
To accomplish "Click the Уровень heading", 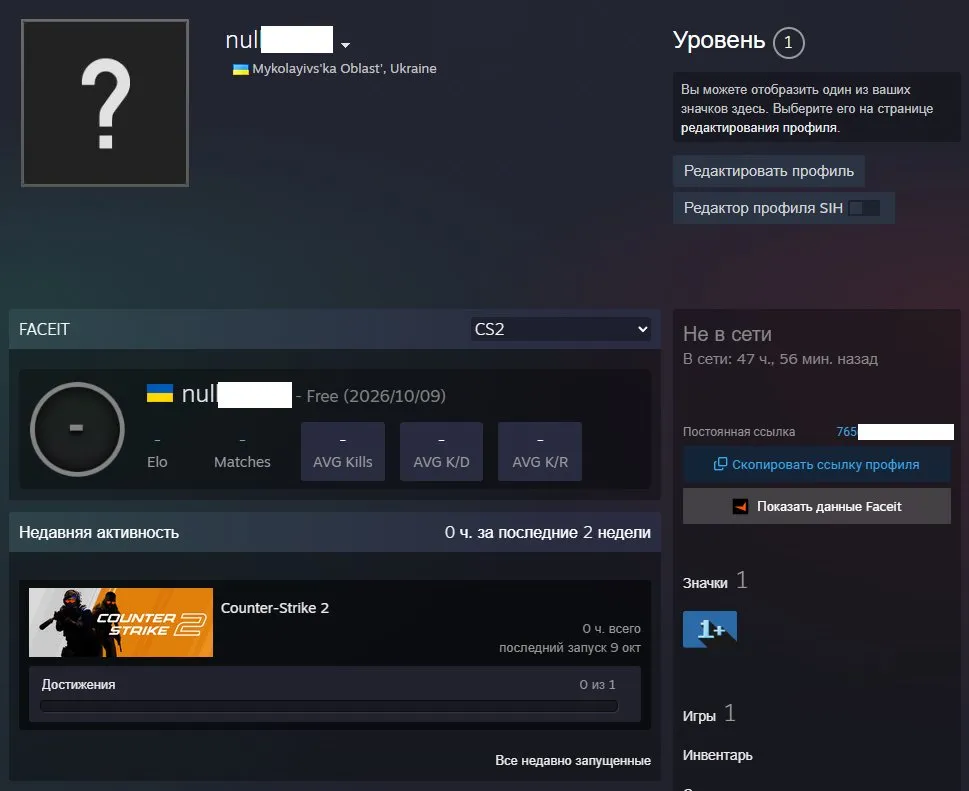I will tap(719, 40).
